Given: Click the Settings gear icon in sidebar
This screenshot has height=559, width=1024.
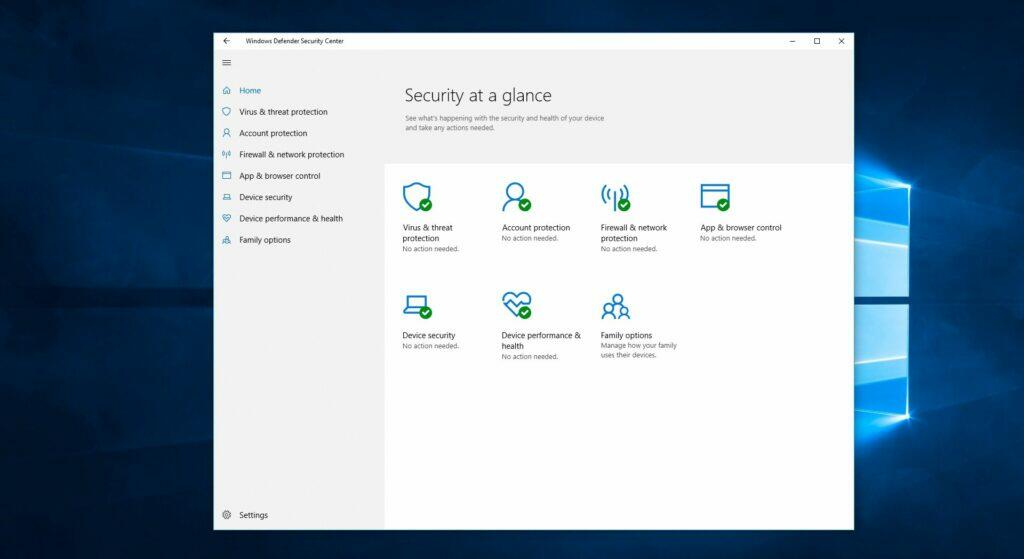Looking at the screenshot, I should (227, 515).
